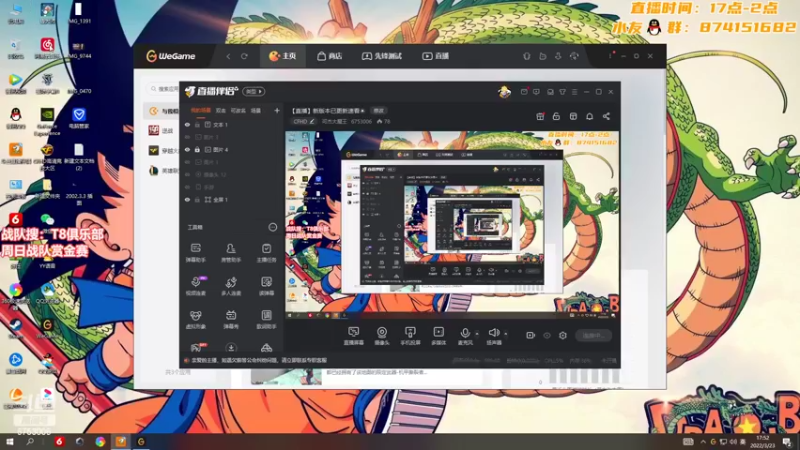Switch to the second scene tab

pyautogui.click(x=221, y=110)
